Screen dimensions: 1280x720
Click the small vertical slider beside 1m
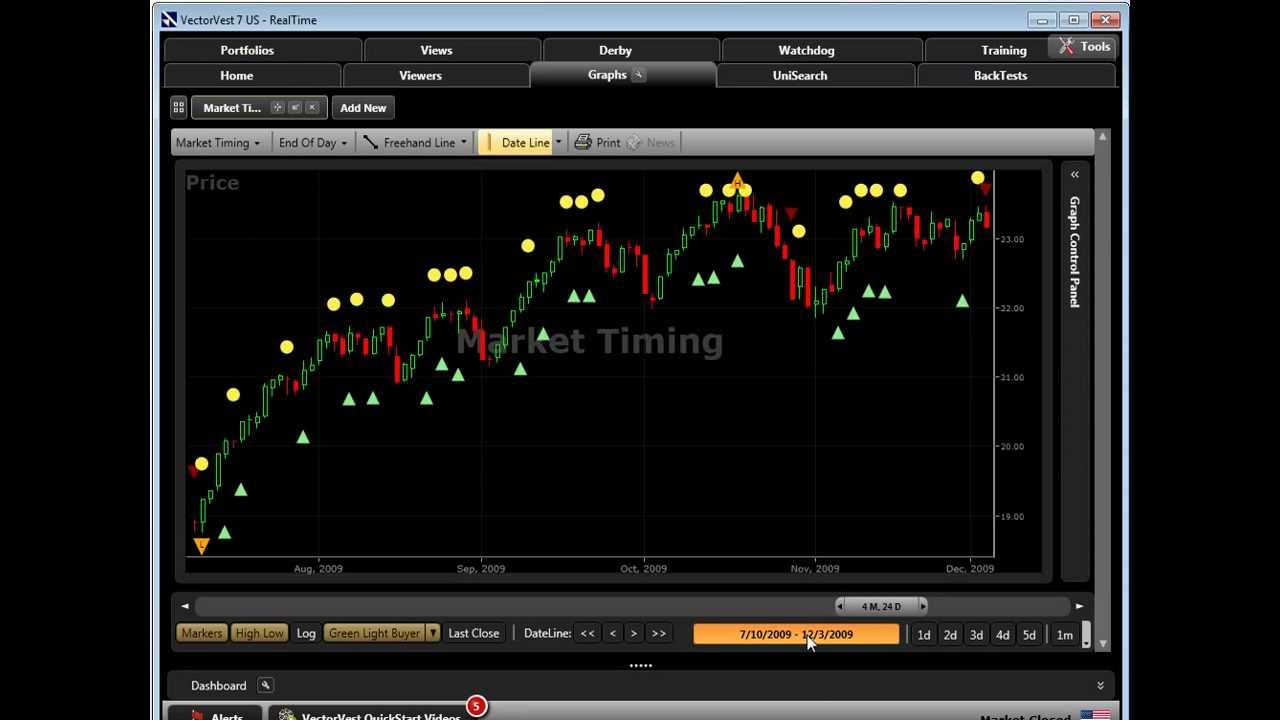[x=1086, y=635]
